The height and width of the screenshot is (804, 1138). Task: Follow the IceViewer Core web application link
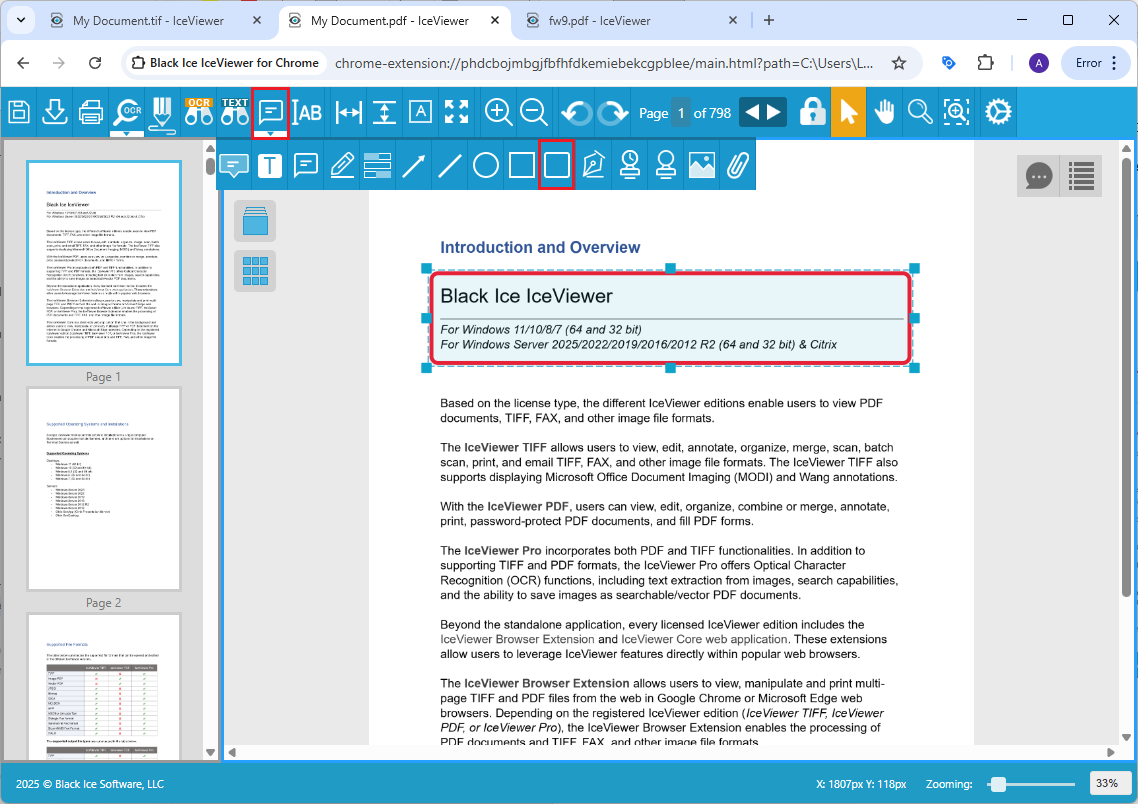pyautogui.click(x=704, y=639)
